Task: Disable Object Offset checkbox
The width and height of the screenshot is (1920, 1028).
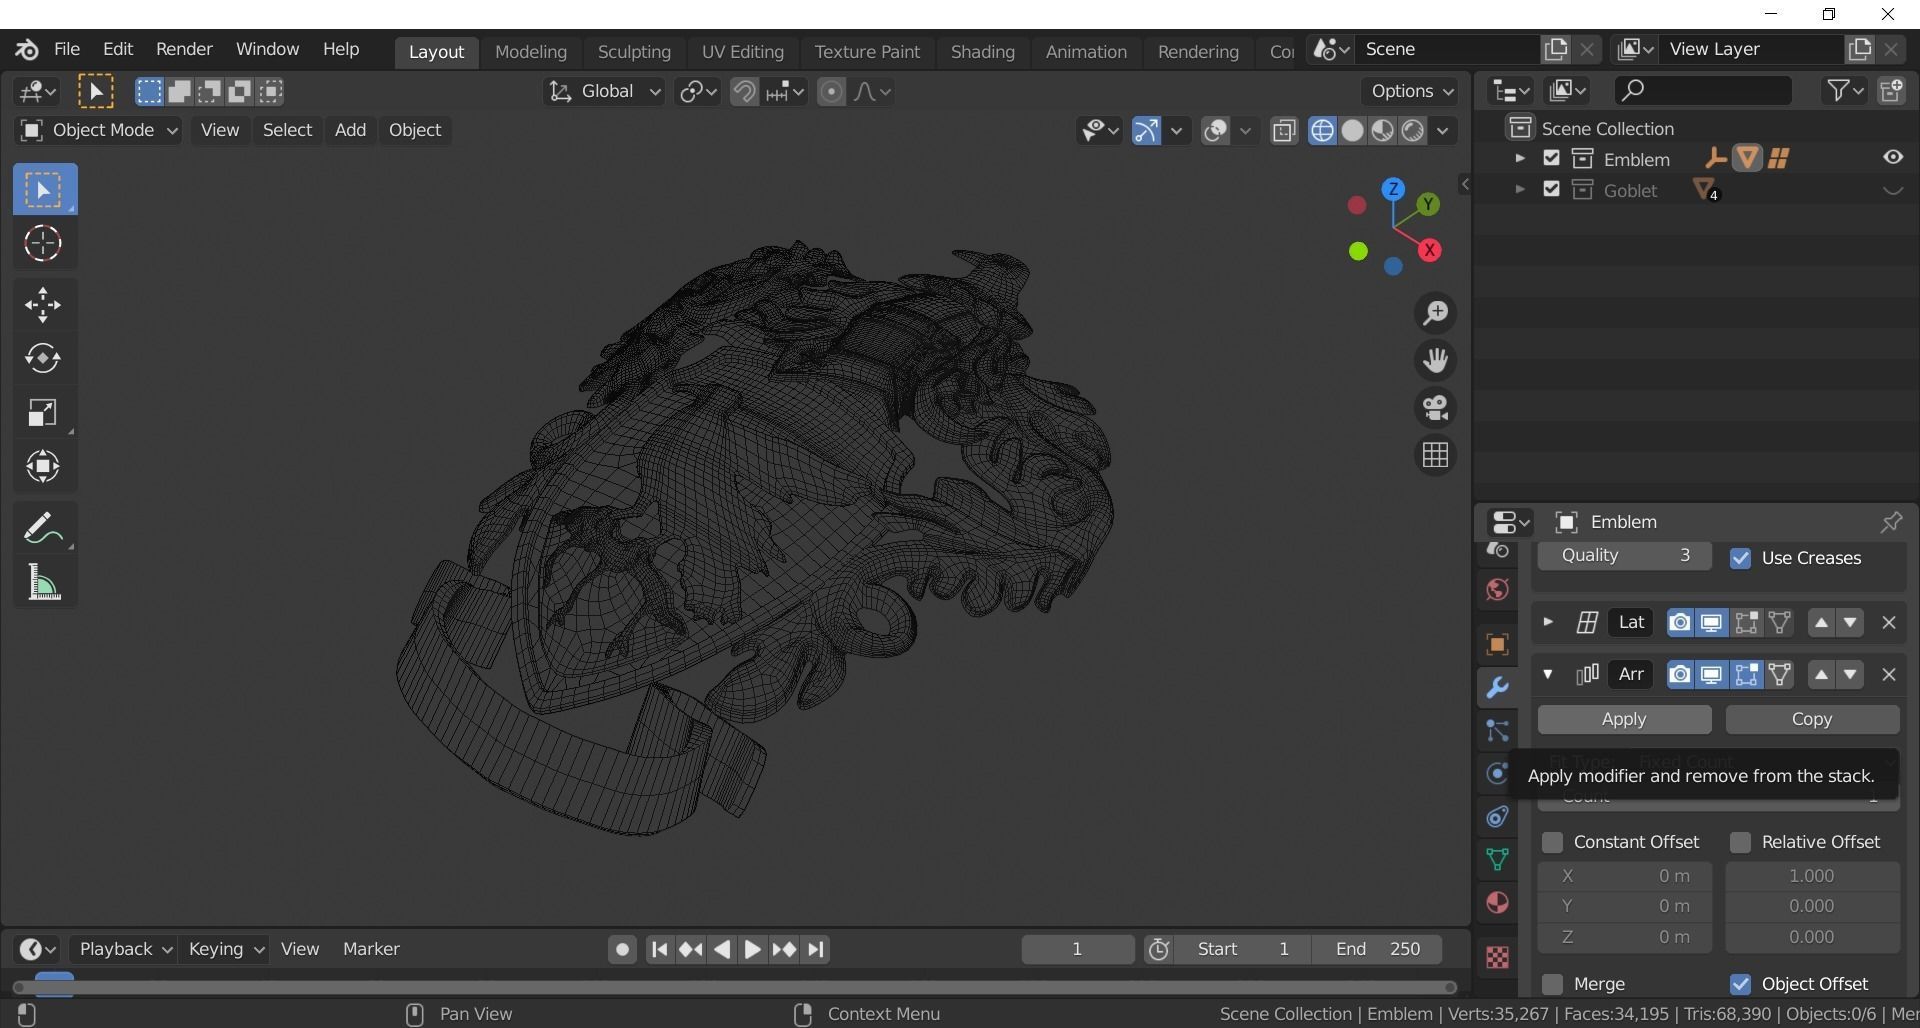Action: coord(1740,984)
